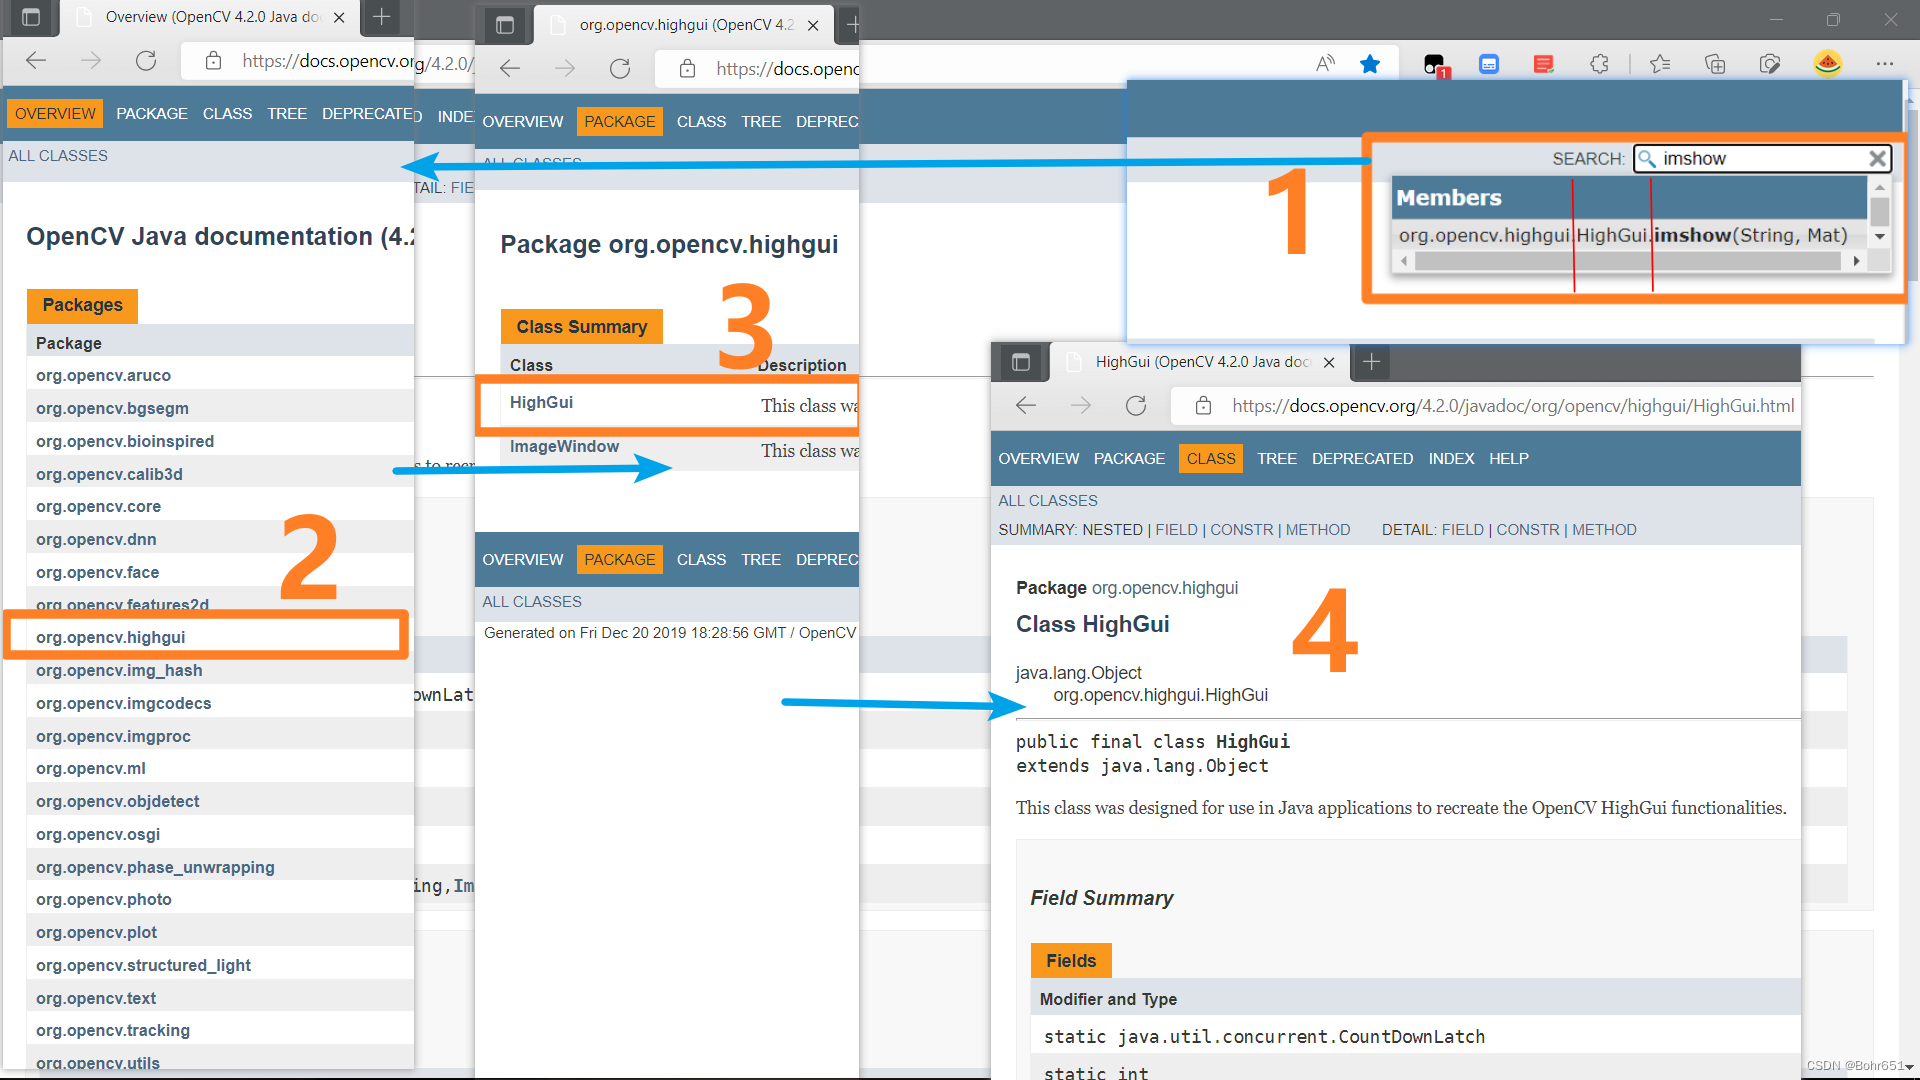Click PACKAGE in Overview window navbar

(151, 113)
